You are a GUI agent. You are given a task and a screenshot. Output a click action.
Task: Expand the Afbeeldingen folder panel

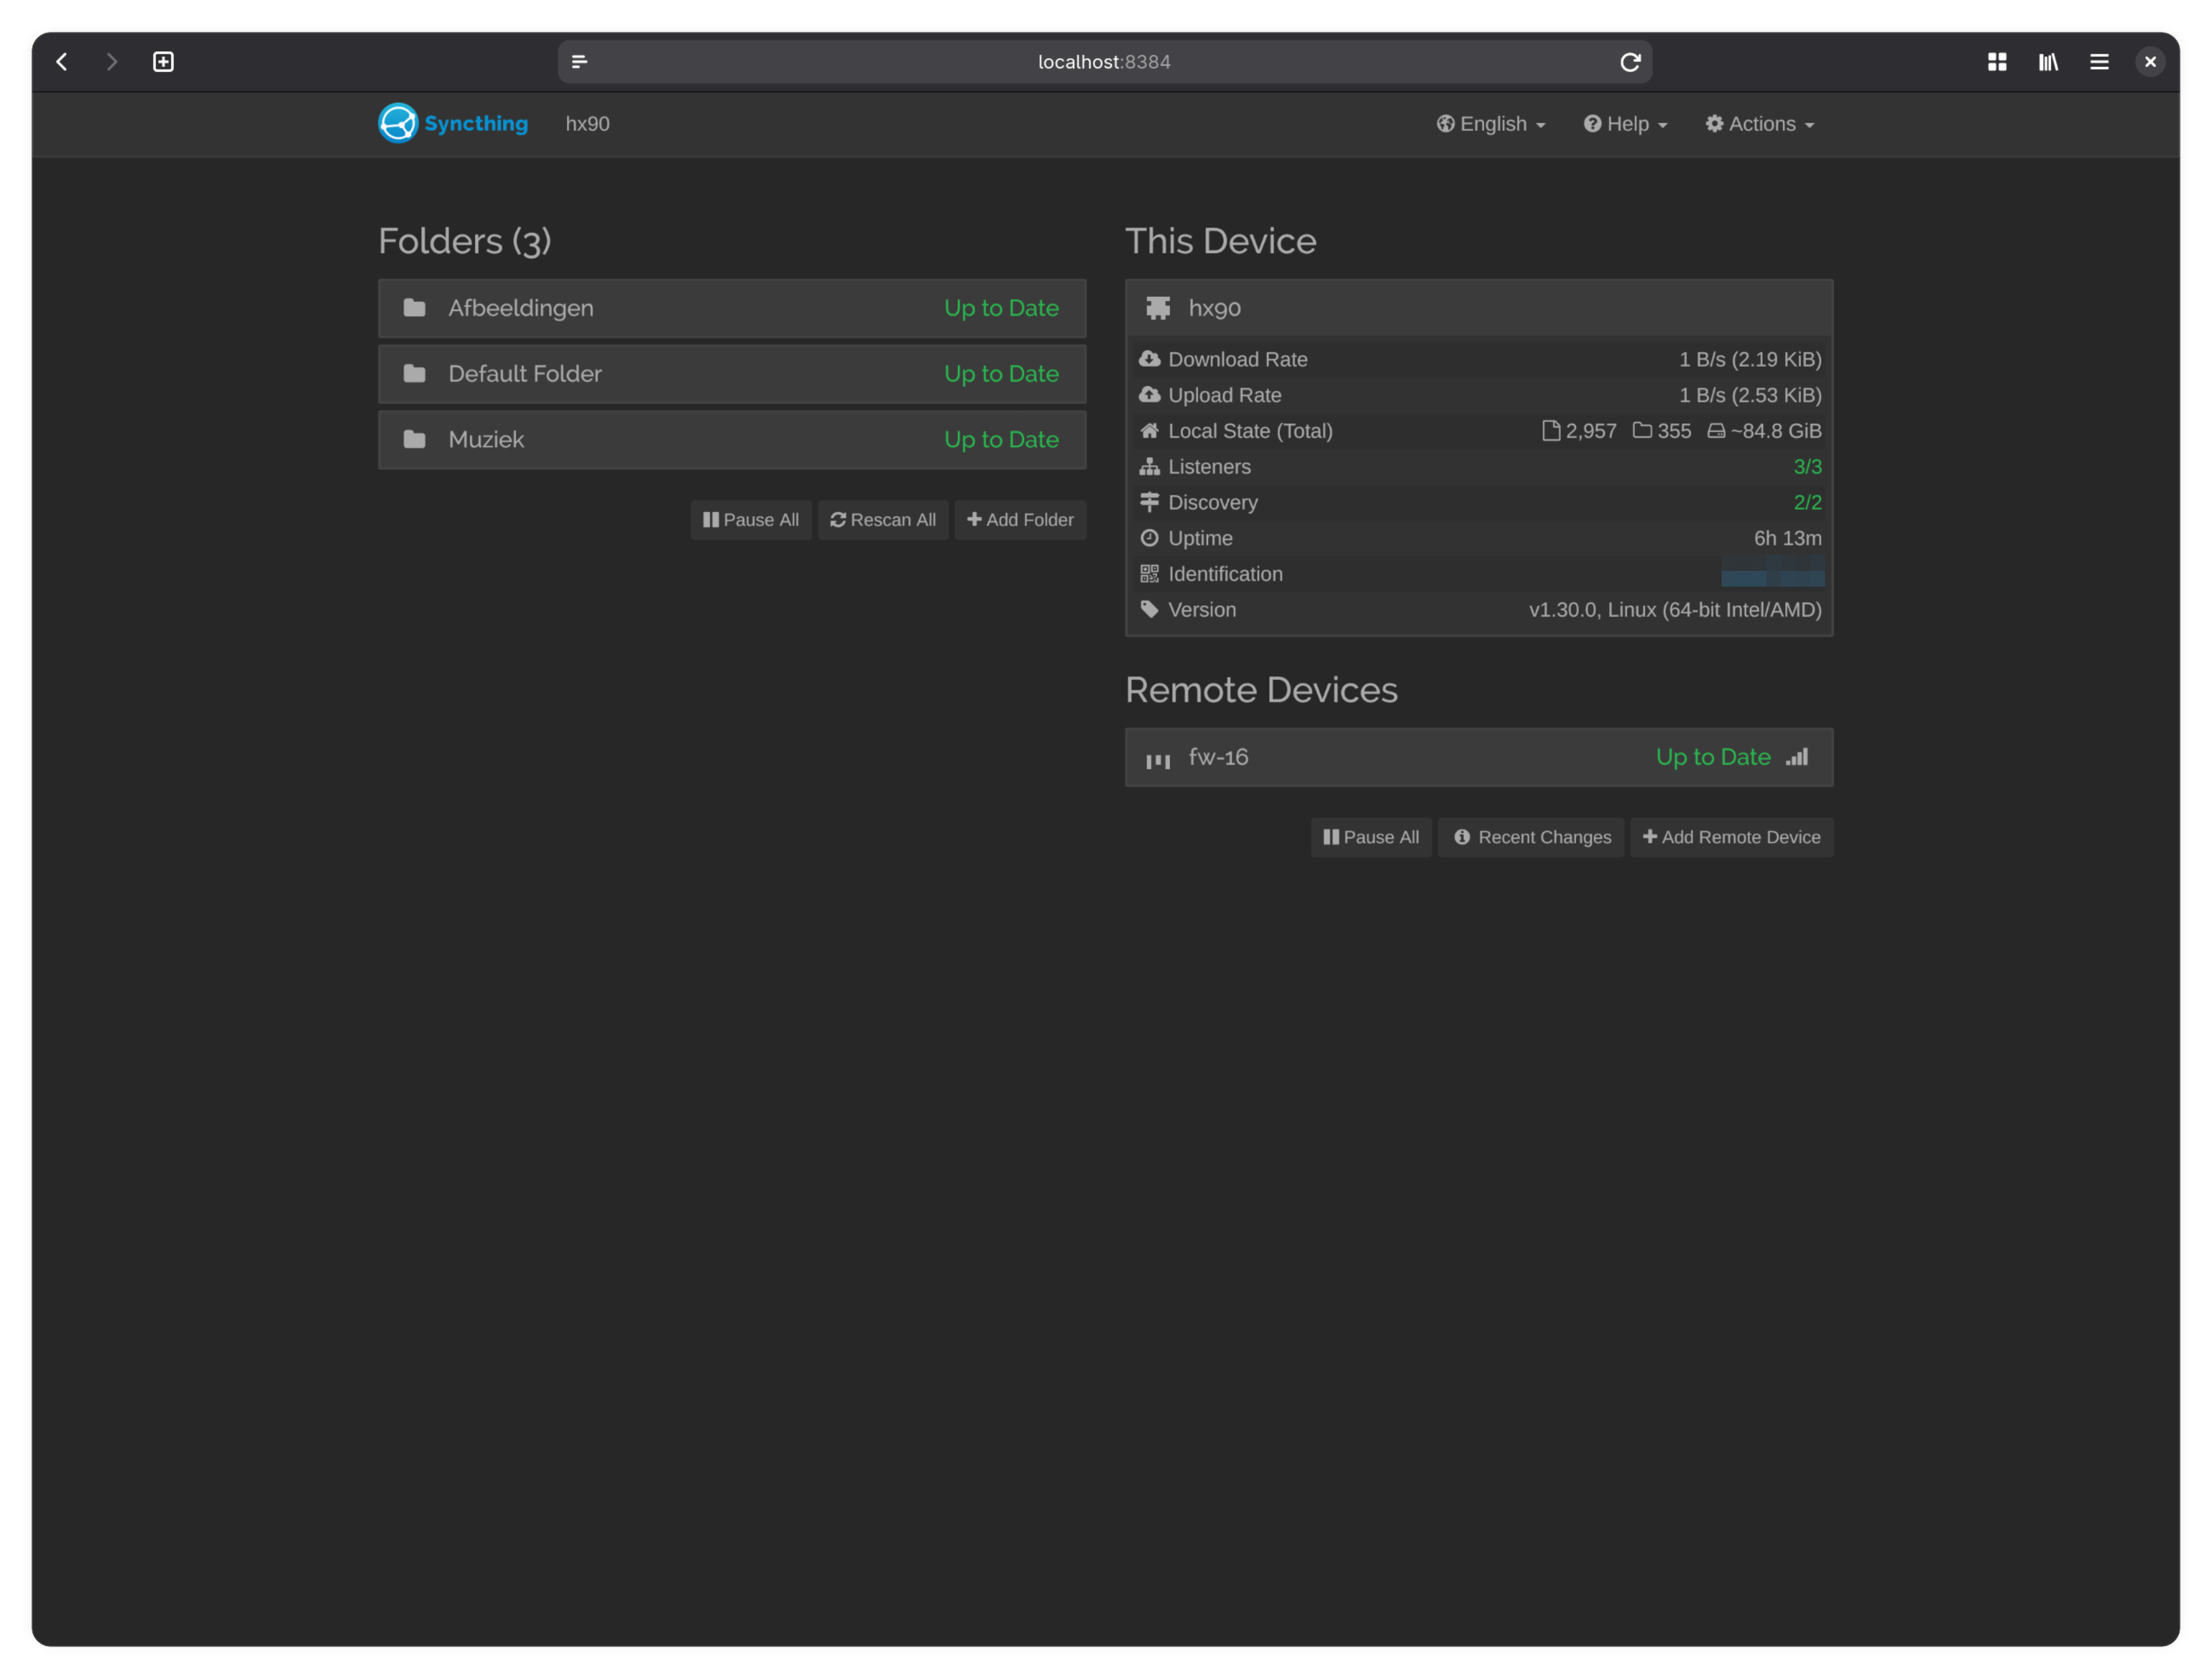coord(732,308)
